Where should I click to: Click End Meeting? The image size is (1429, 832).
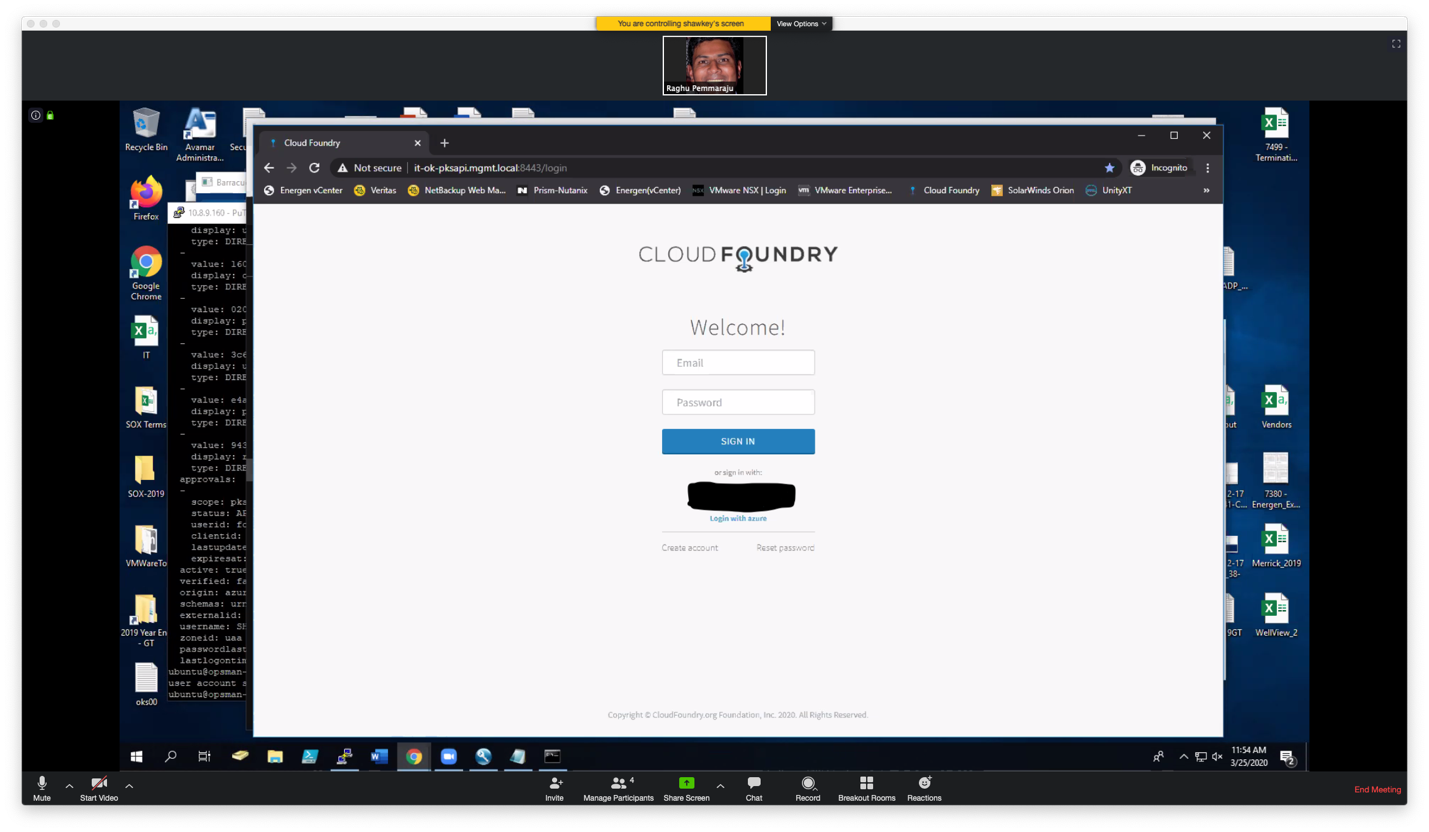click(1378, 790)
